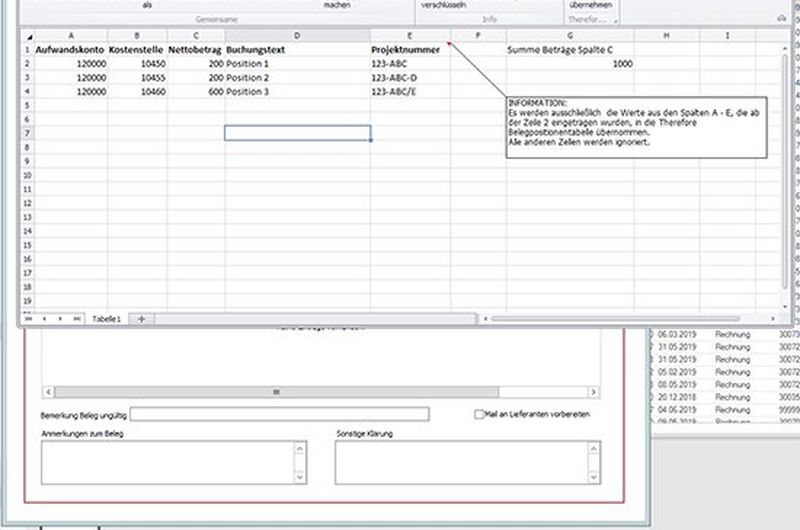The width and height of the screenshot is (800, 530).
Task: Click the previous sheet navigation arrow
Action: click(44, 319)
